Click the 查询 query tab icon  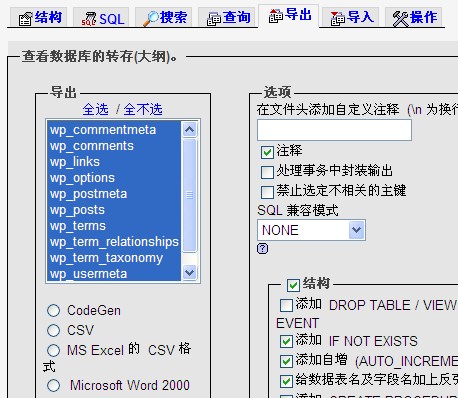coord(214,19)
